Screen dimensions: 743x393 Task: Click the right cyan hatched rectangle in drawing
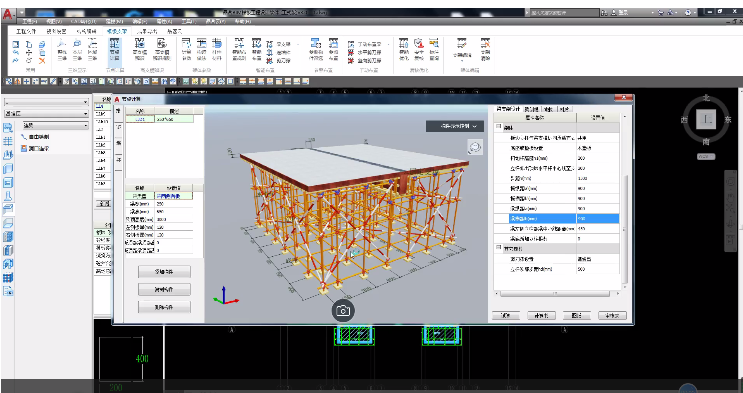point(442,335)
